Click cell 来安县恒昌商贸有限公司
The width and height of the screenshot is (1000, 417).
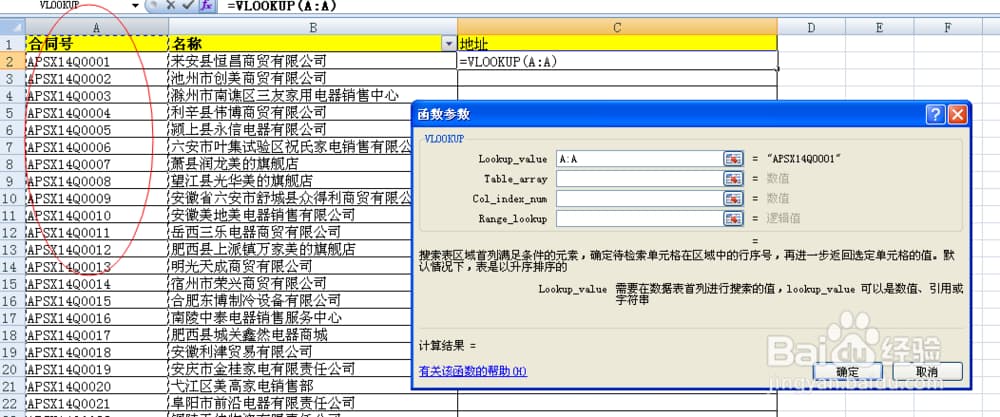tap(313, 61)
